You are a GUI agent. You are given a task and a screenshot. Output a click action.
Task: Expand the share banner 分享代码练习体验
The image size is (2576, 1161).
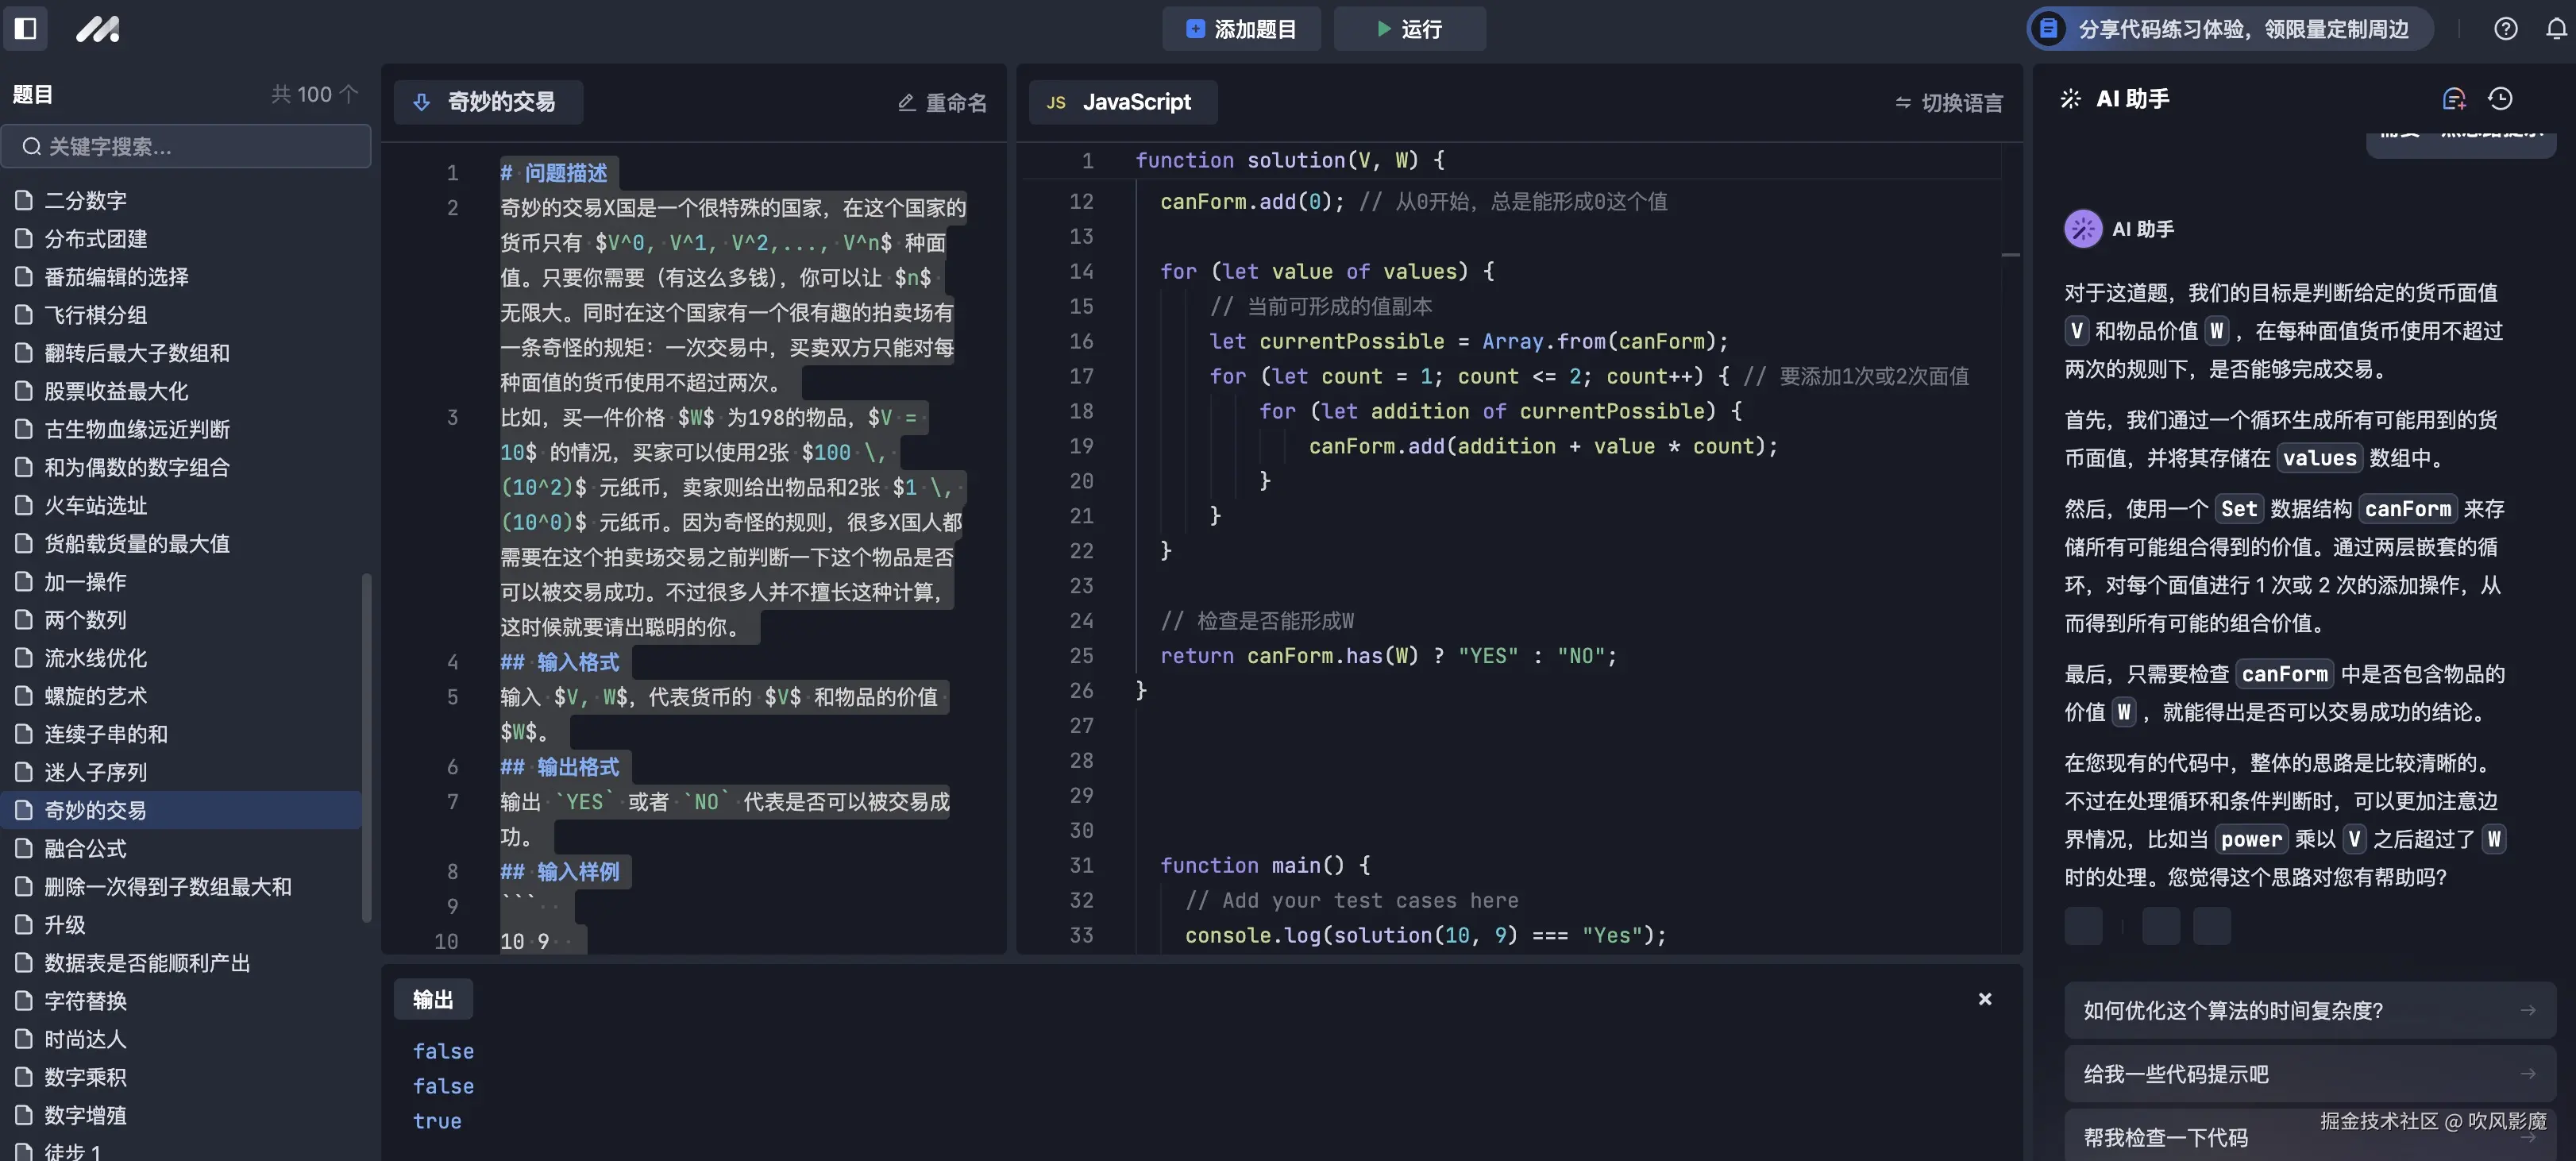click(x=2228, y=29)
